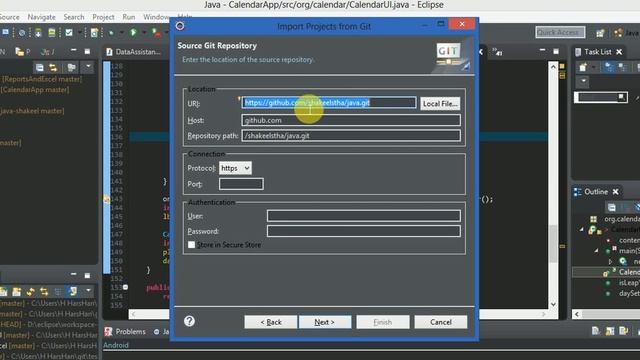The width and height of the screenshot is (640, 360).
Task: Close the Task List view tab
Action: pyautogui.click(x=619, y=52)
